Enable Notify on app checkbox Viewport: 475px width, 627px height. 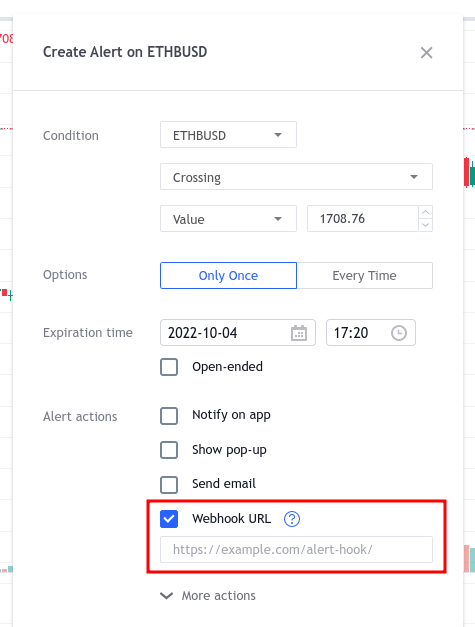click(169, 415)
